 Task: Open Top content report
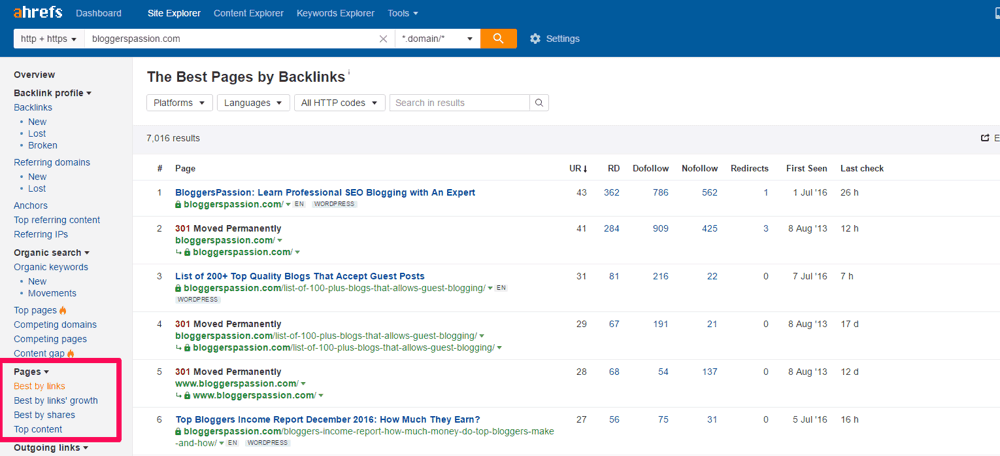click(38, 429)
